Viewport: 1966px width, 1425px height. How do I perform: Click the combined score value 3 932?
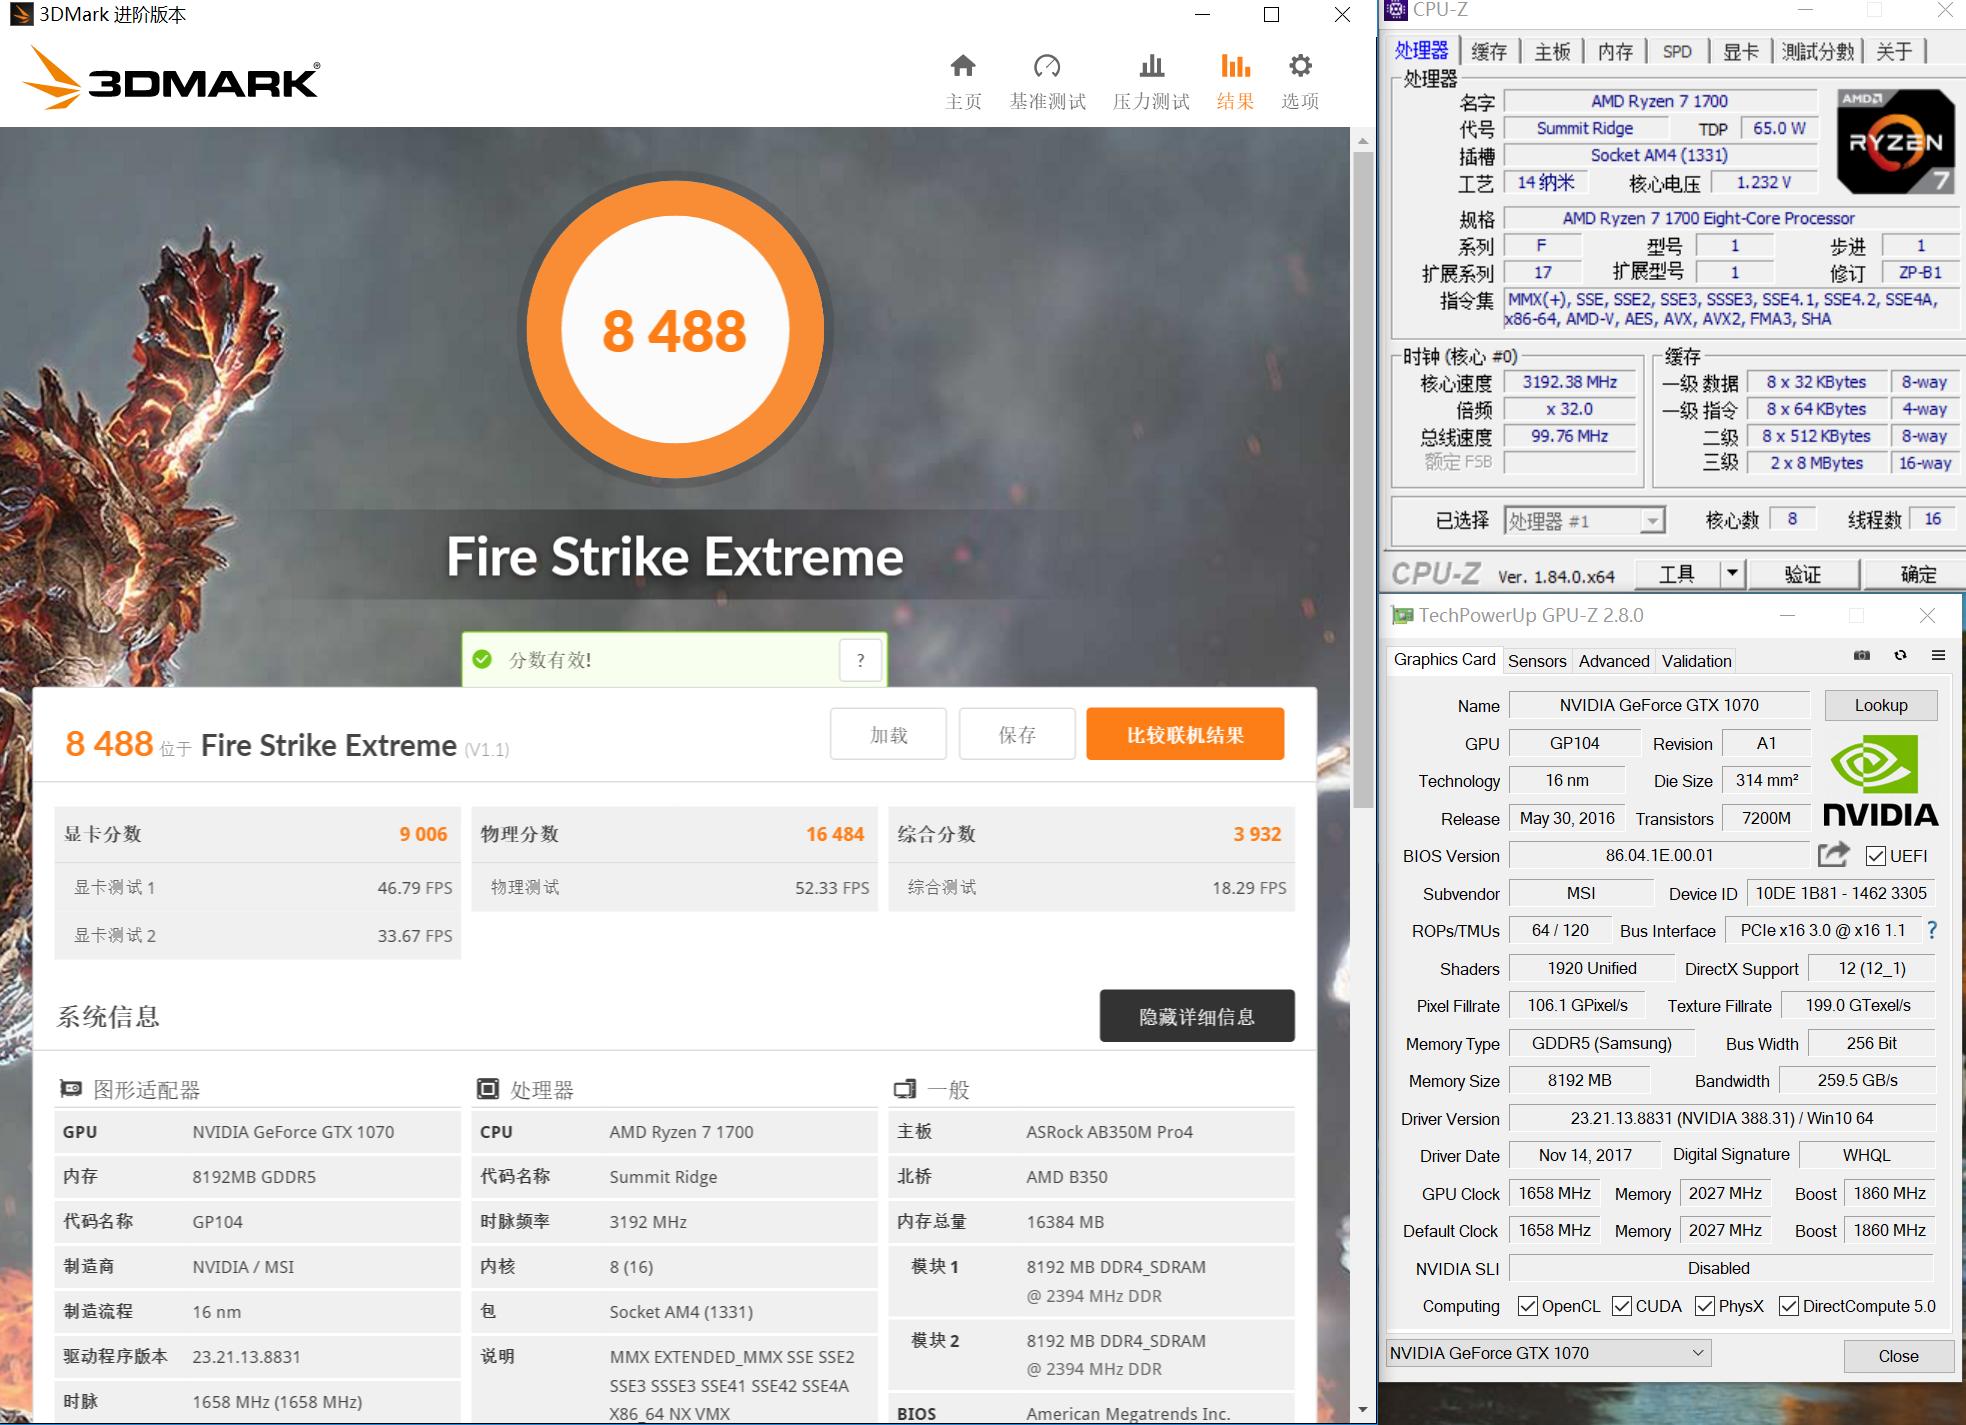point(1257,834)
